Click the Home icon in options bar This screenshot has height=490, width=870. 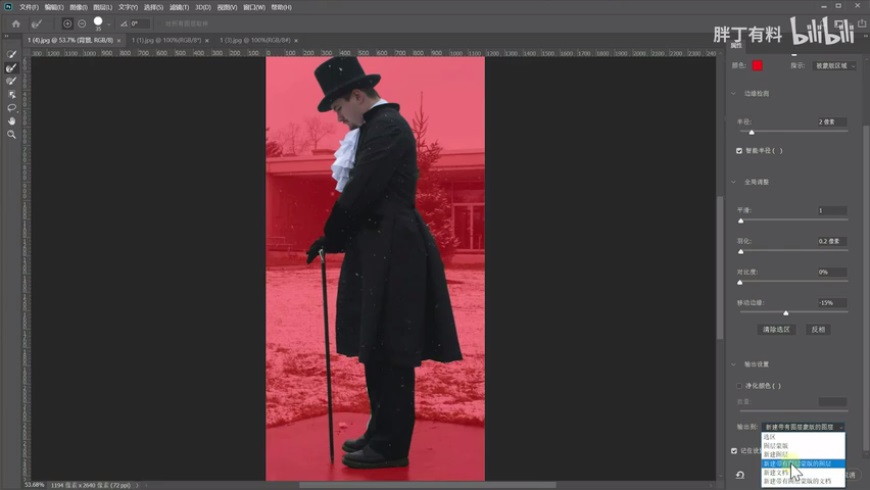click(x=16, y=23)
